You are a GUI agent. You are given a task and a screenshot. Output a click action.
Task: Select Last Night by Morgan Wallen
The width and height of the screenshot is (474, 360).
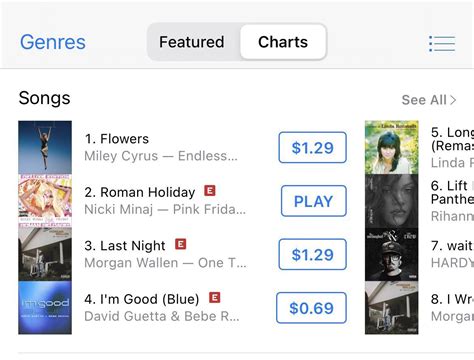[166, 254]
